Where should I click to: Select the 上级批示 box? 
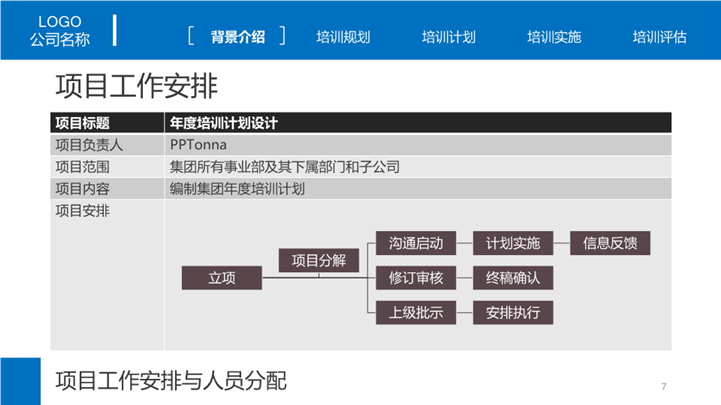pos(415,312)
